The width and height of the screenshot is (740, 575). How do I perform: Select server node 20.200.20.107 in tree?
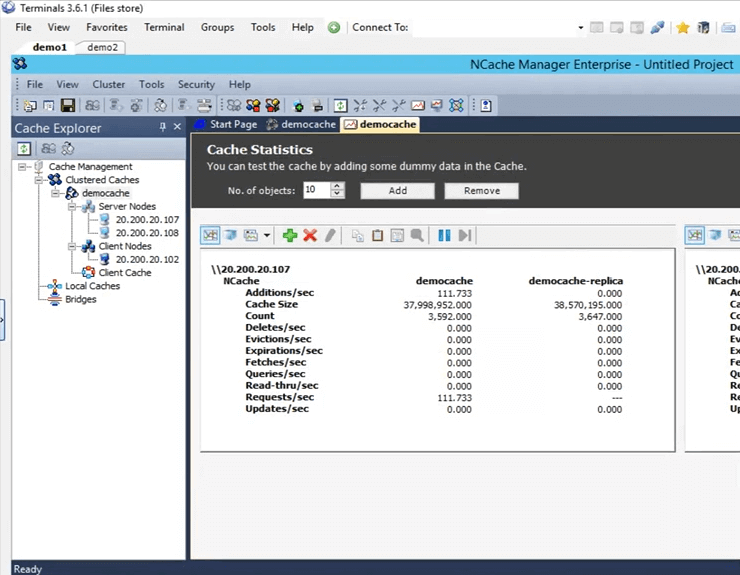pos(147,220)
